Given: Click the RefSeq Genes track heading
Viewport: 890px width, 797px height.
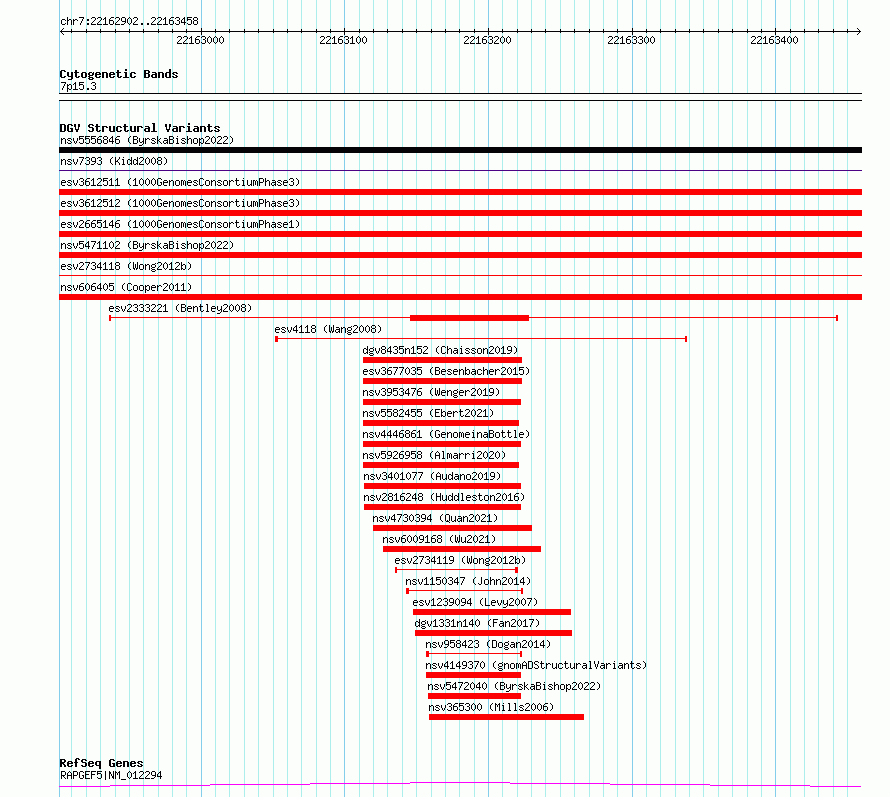Looking at the screenshot, I should pos(102,763).
